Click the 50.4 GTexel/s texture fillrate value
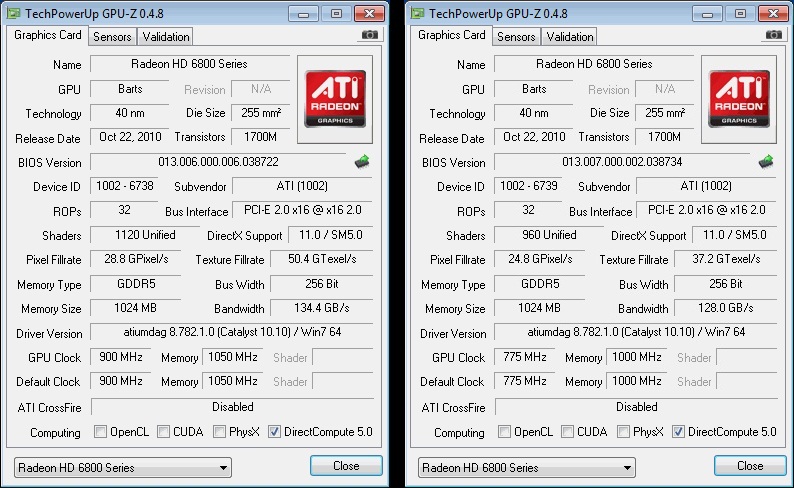 [x=322, y=259]
